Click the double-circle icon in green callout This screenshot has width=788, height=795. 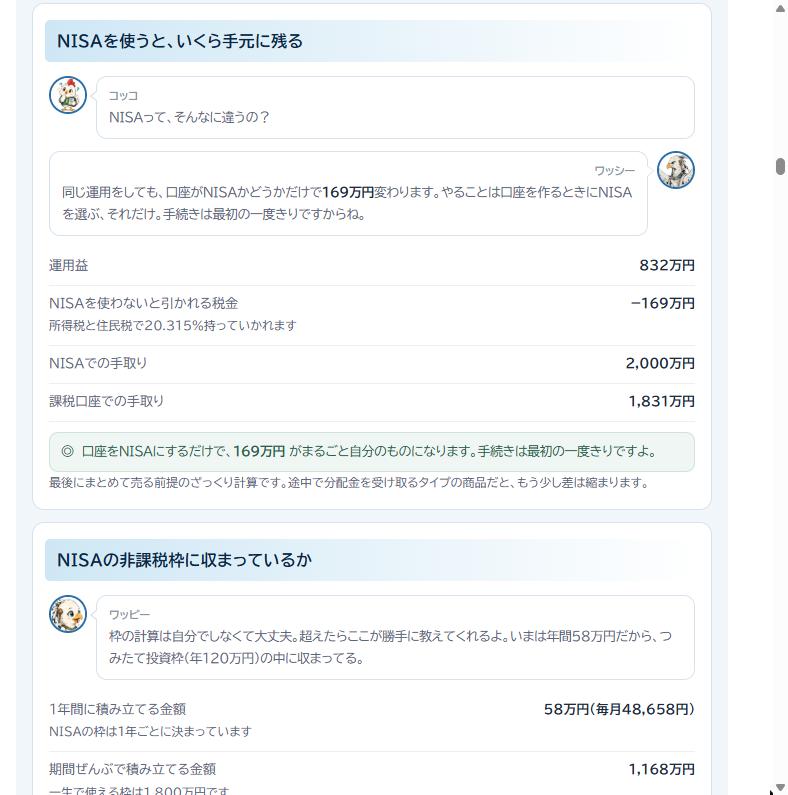point(67,451)
